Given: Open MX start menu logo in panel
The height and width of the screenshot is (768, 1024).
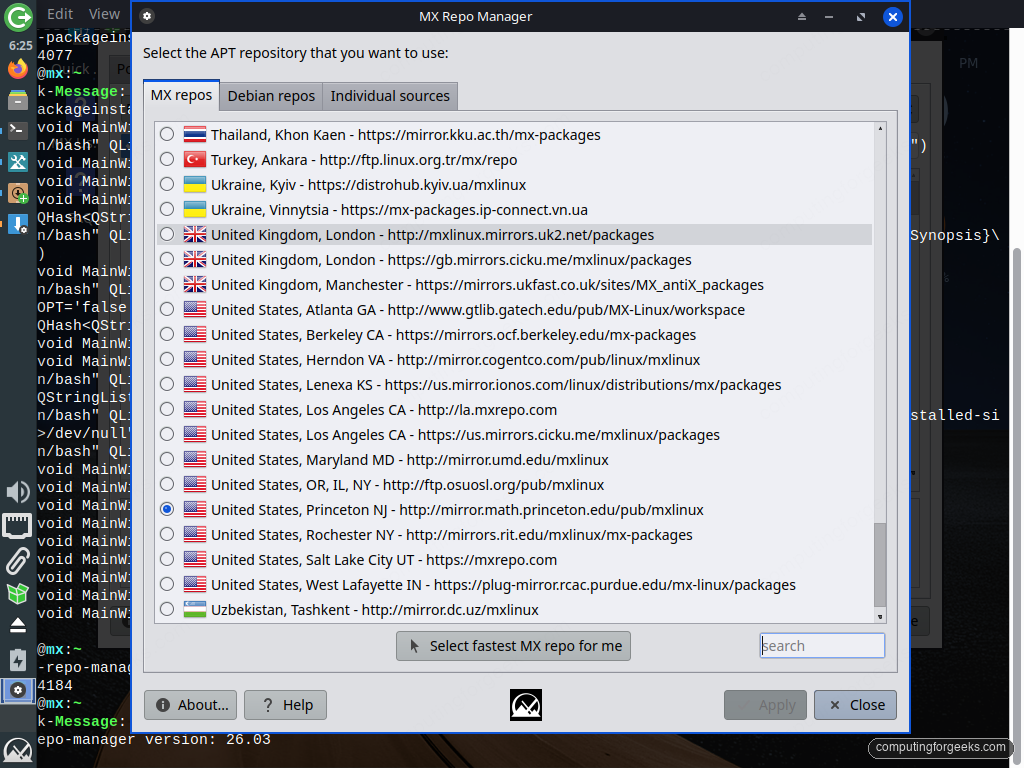Looking at the screenshot, I should click(18, 750).
